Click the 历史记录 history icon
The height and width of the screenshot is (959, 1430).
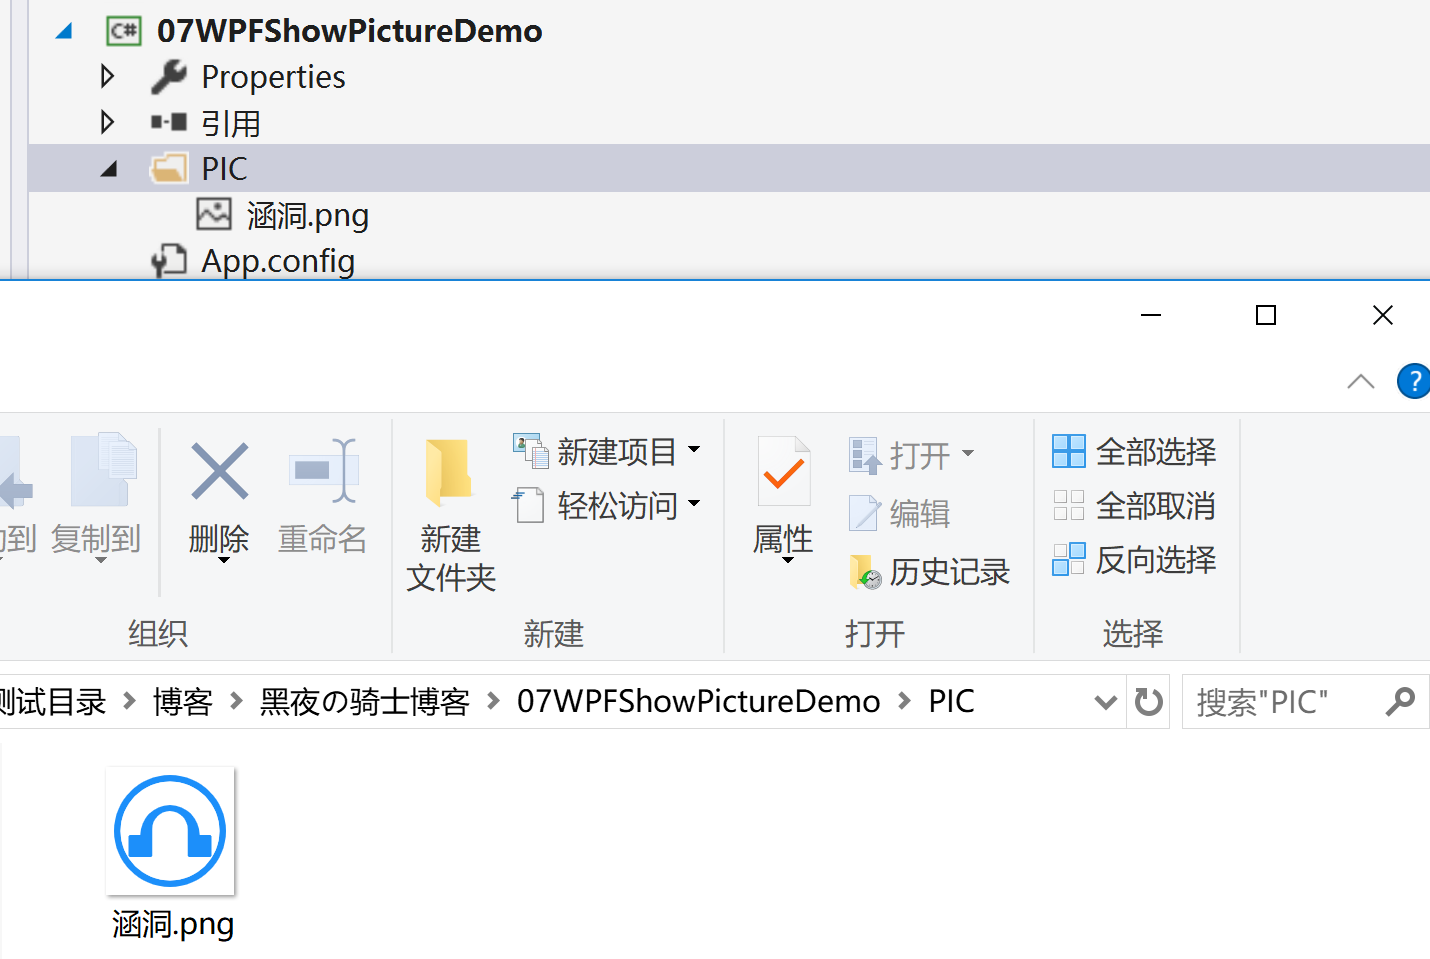(x=866, y=571)
